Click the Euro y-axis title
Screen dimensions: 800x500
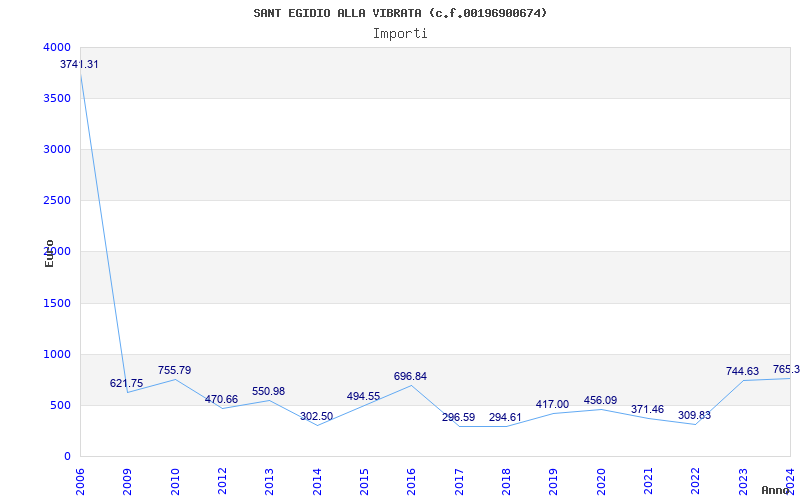(49, 253)
